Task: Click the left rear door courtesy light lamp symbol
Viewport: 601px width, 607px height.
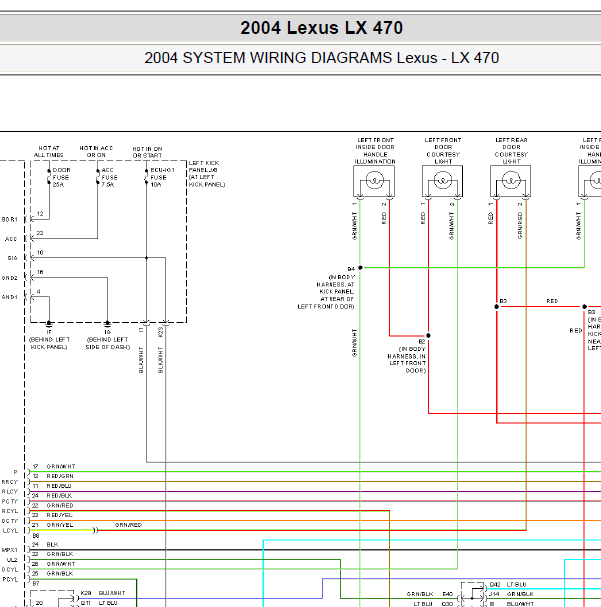Action: pos(510,181)
